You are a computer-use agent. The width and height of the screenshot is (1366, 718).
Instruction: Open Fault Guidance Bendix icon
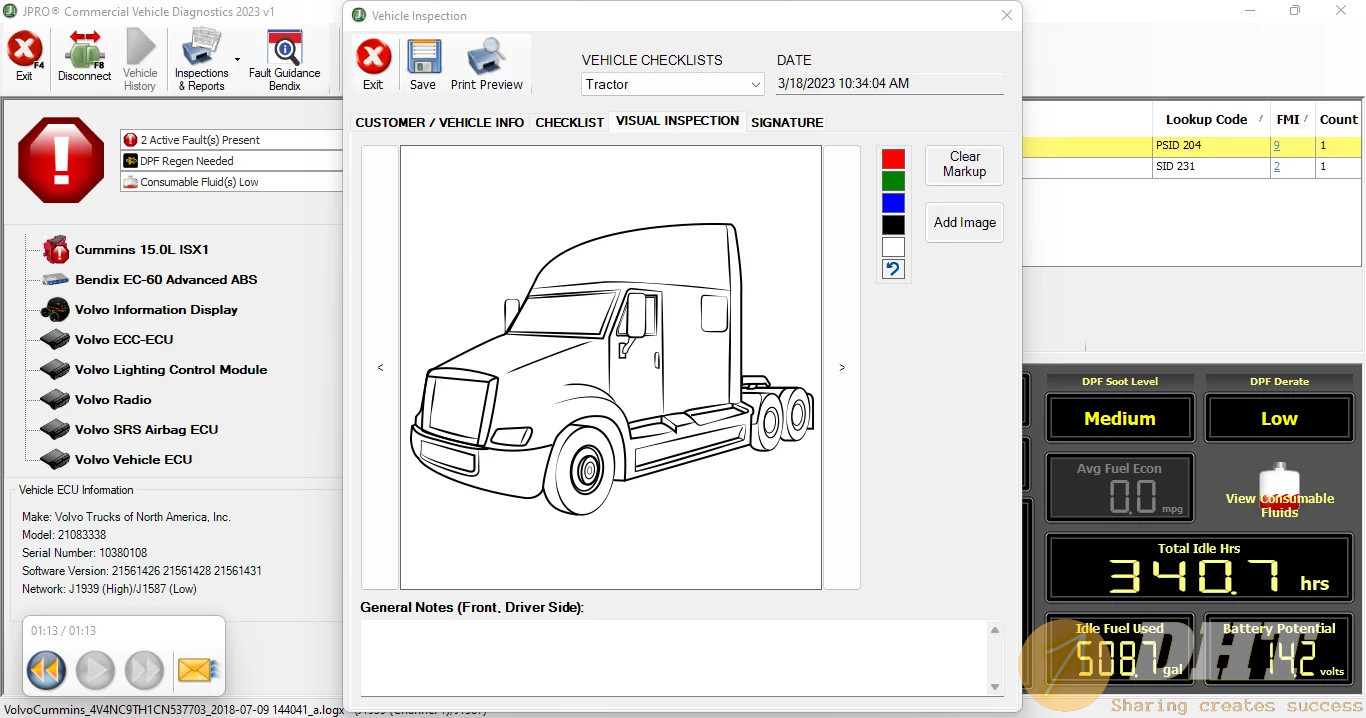[x=284, y=50]
